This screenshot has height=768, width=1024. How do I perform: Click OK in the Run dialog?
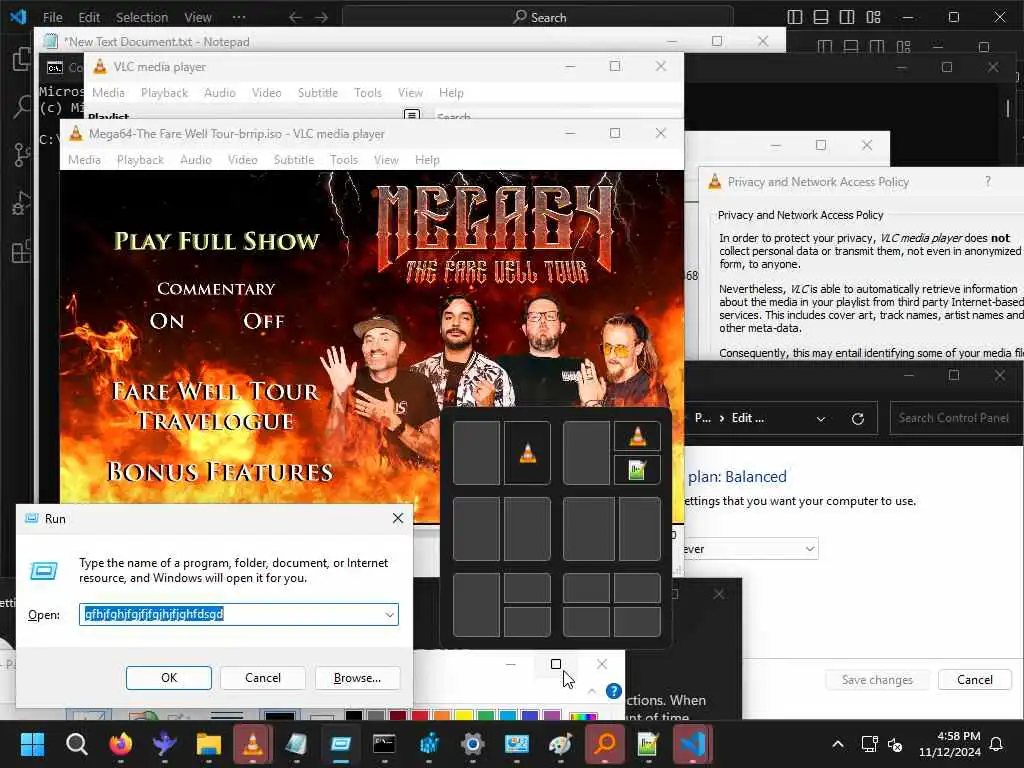click(x=168, y=678)
